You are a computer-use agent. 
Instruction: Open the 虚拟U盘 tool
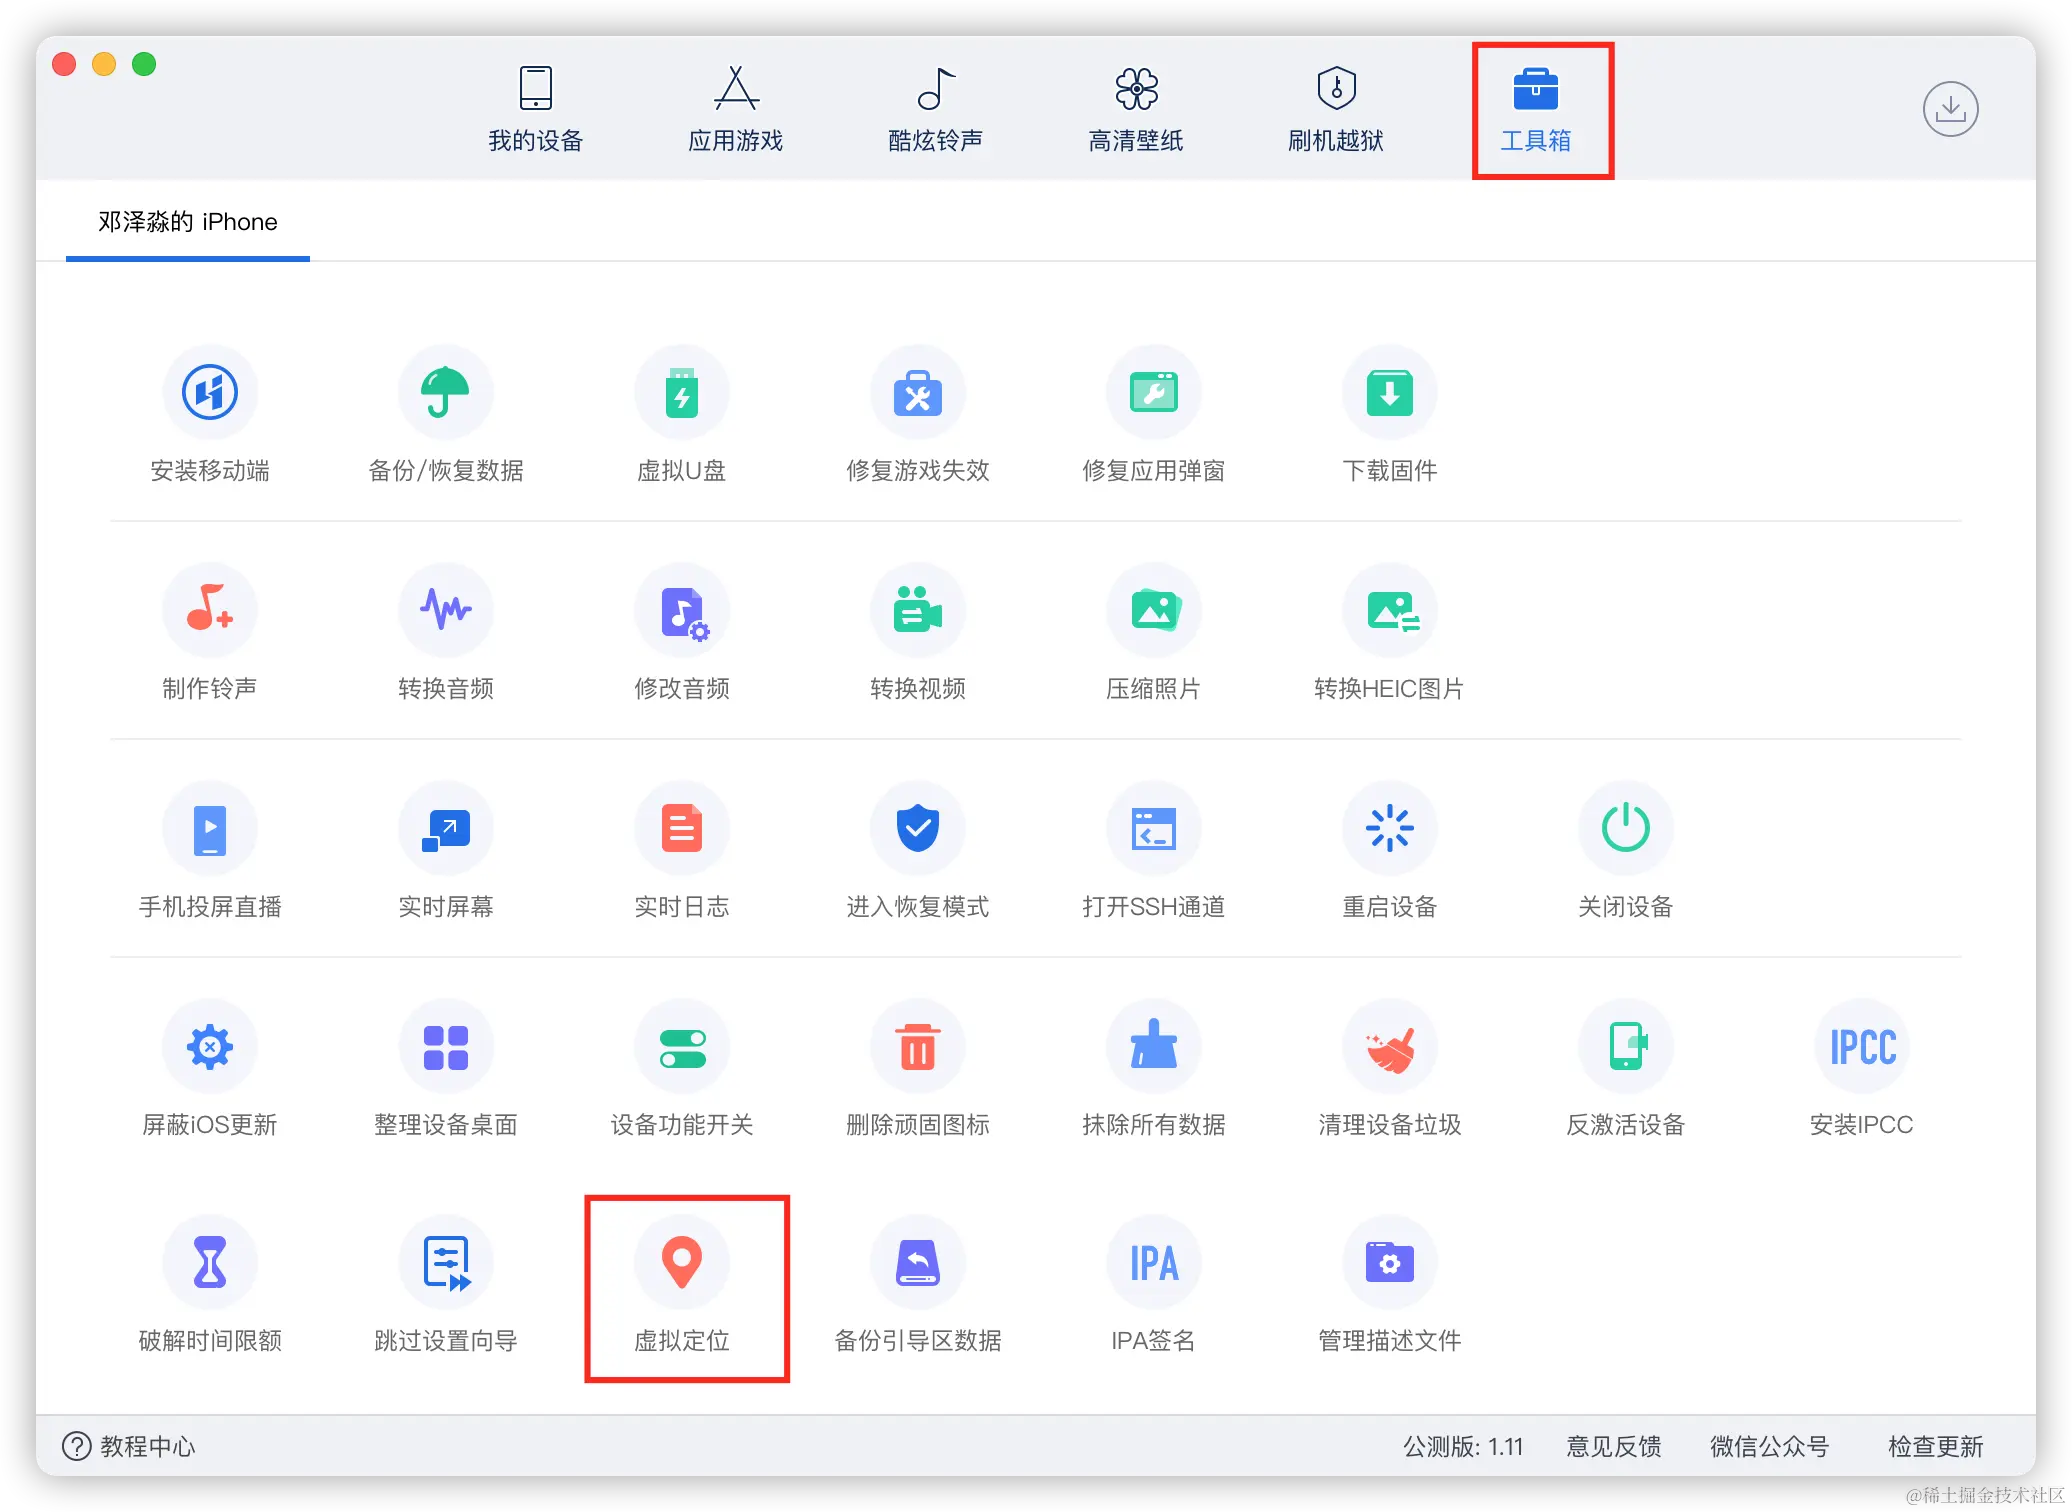pyautogui.click(x=682, y=393)
